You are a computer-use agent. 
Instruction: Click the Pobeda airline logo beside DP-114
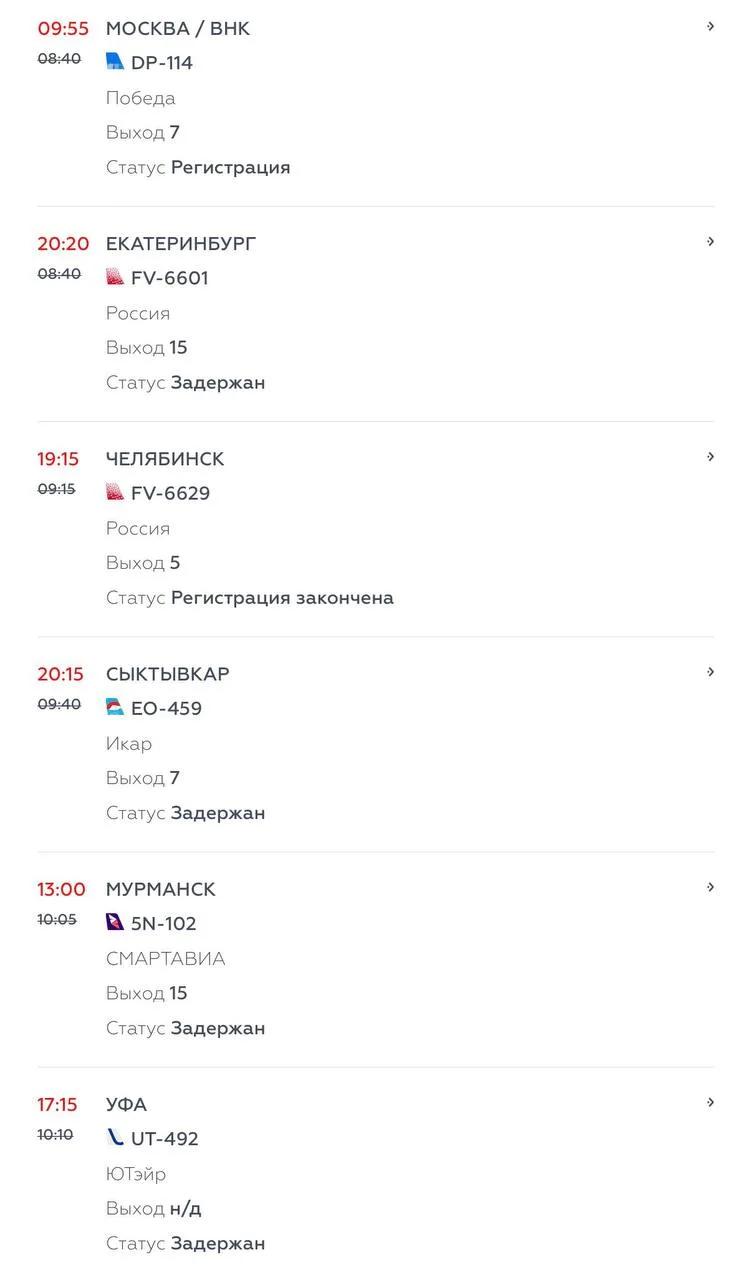coord(115,62)
